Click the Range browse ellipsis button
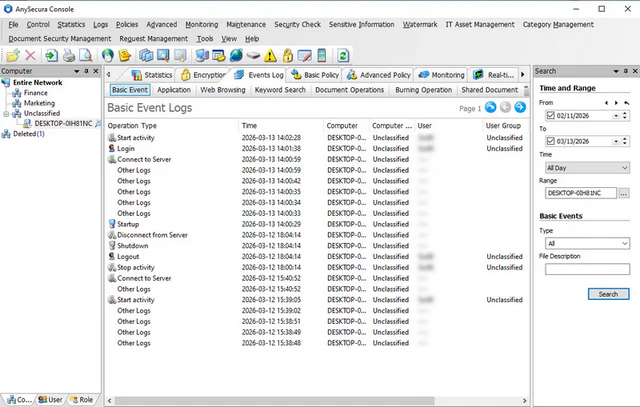The image size is (640, 407). (x=624, y=193)
